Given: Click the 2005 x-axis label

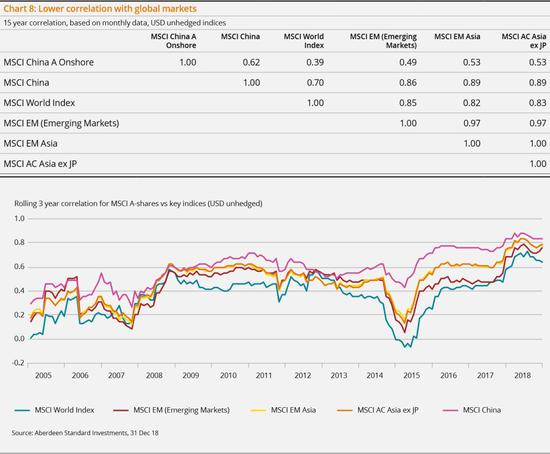Looking at the screenshot, I should (43, 375).
